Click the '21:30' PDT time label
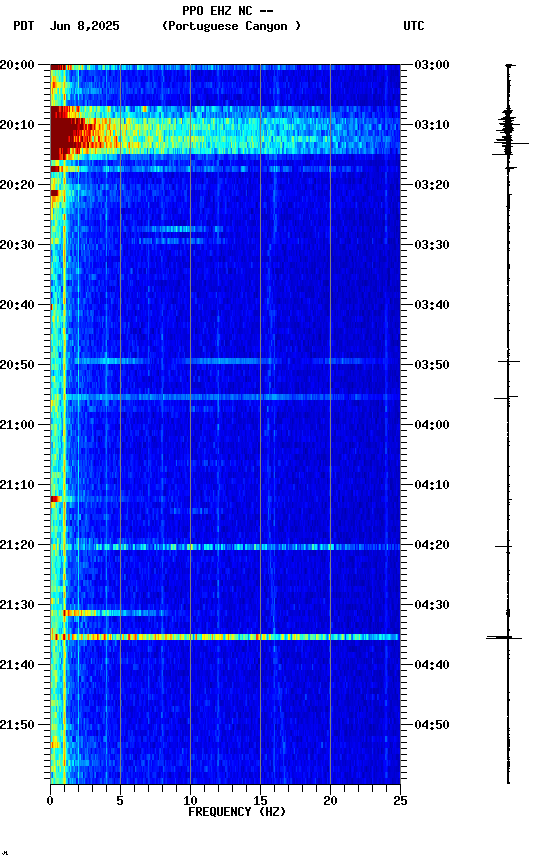 point(17,605)
